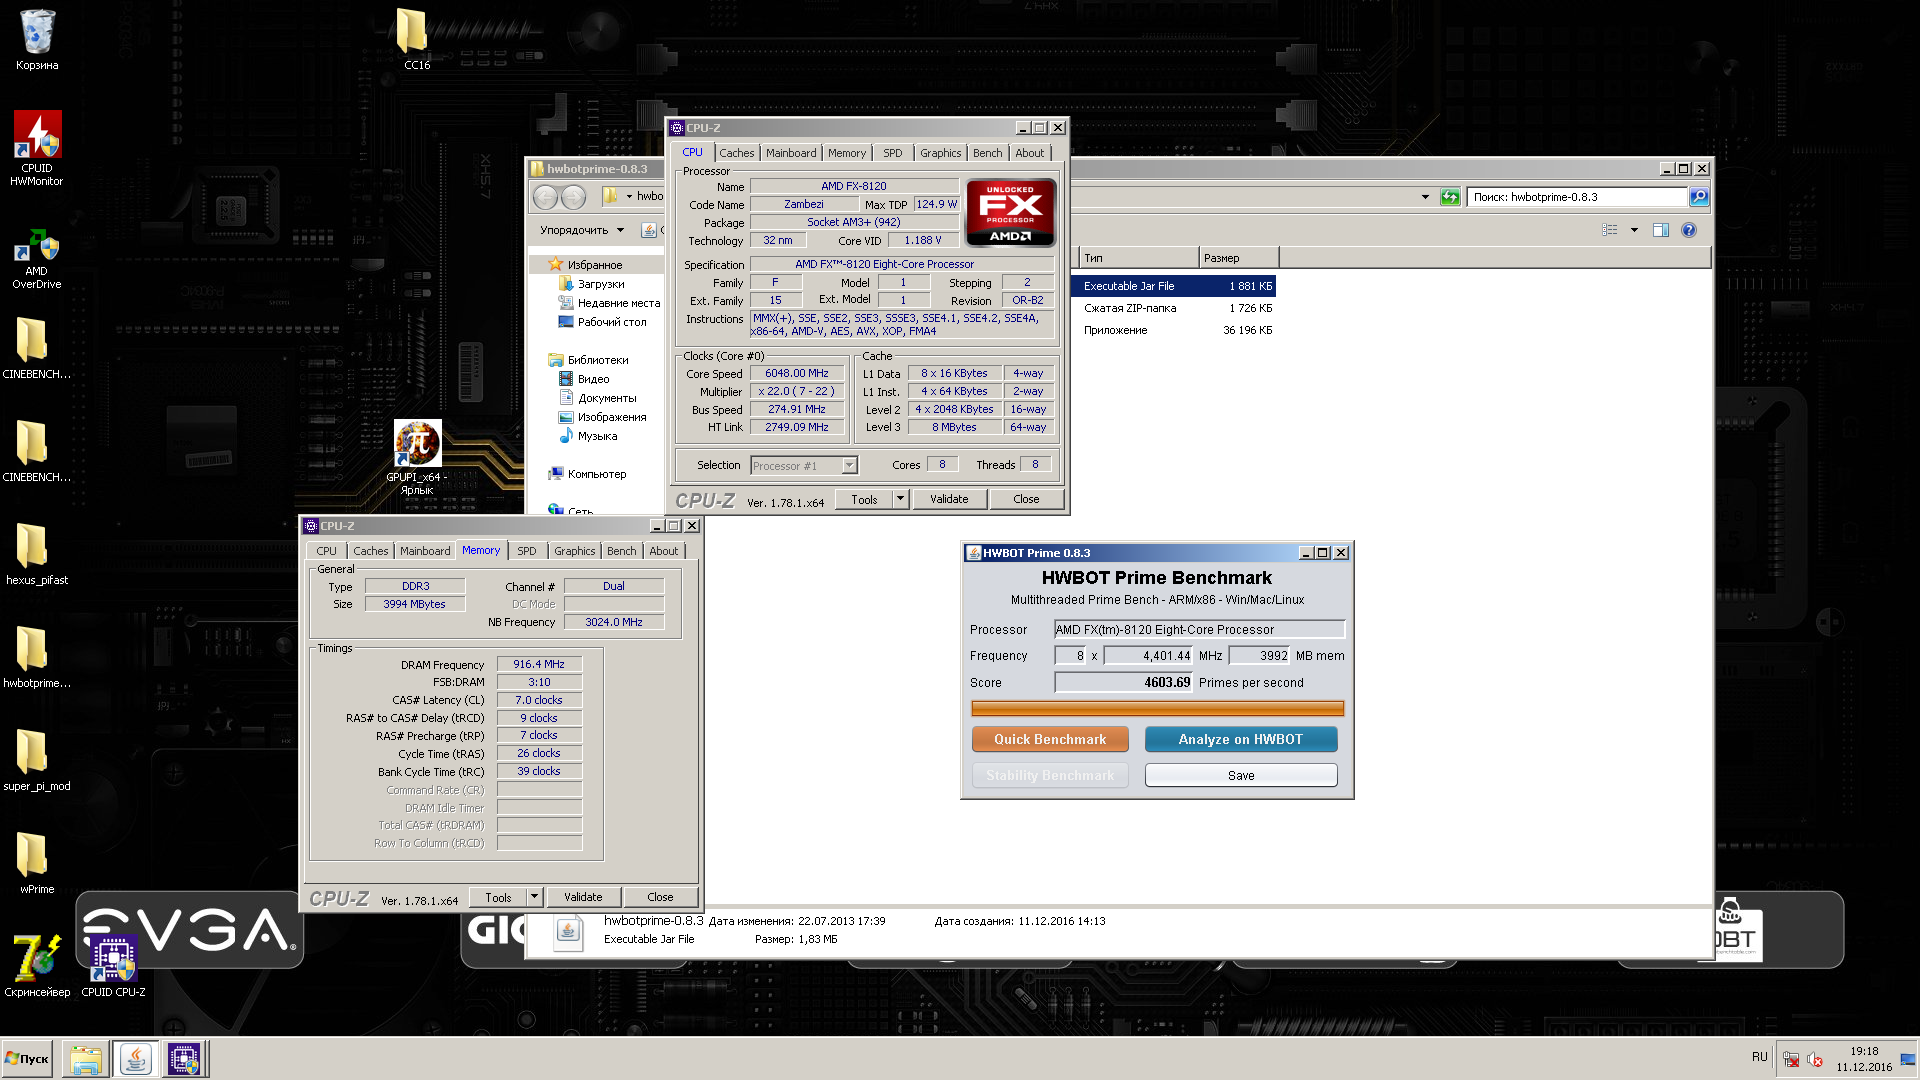Click the Пуск start button

pos(28,1059)
